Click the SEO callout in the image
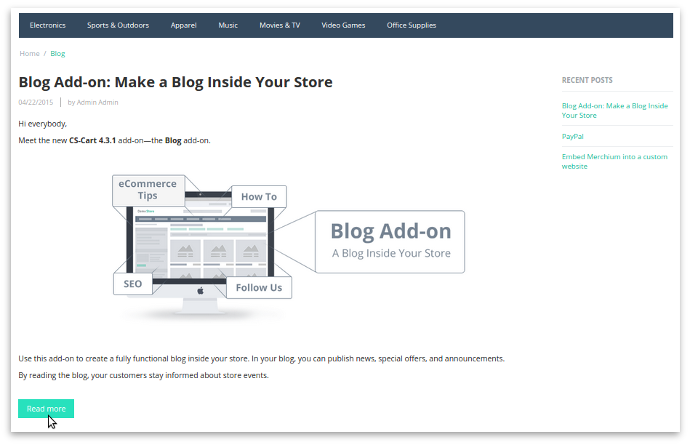690x445 pixels. click(x=133, y=284)
